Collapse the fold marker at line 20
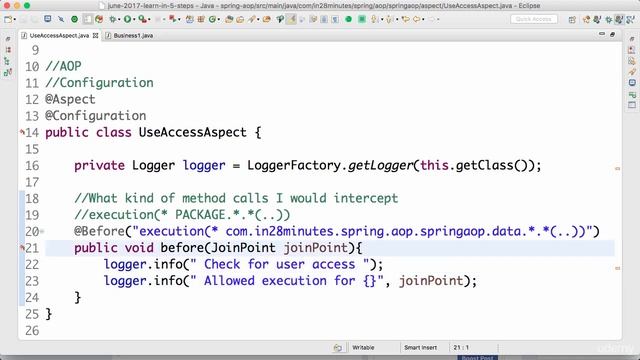Viewport: 640px width, 360px height. [42, 231]
